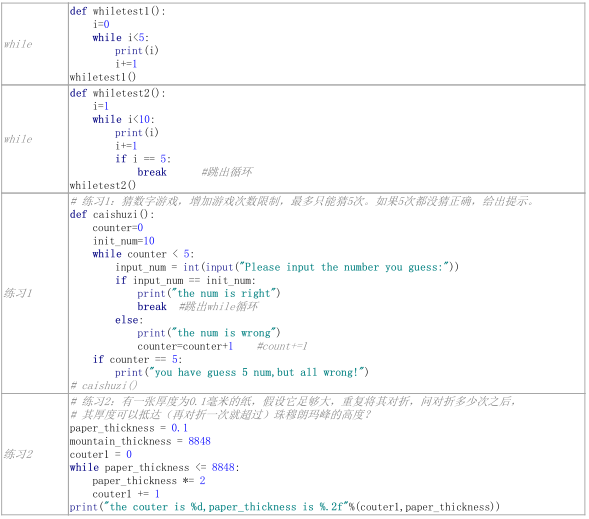Click the 'while' label beside whiletest1
Viewport: 589px width, 519px height.
point(18,44)
